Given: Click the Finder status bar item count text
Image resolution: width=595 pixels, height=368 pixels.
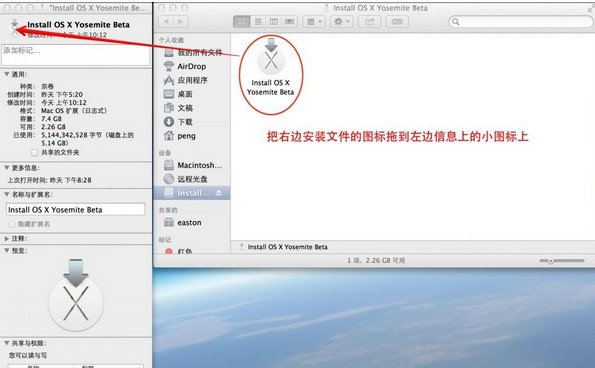Looking at the screenshot, I should [x=376, y=261].
